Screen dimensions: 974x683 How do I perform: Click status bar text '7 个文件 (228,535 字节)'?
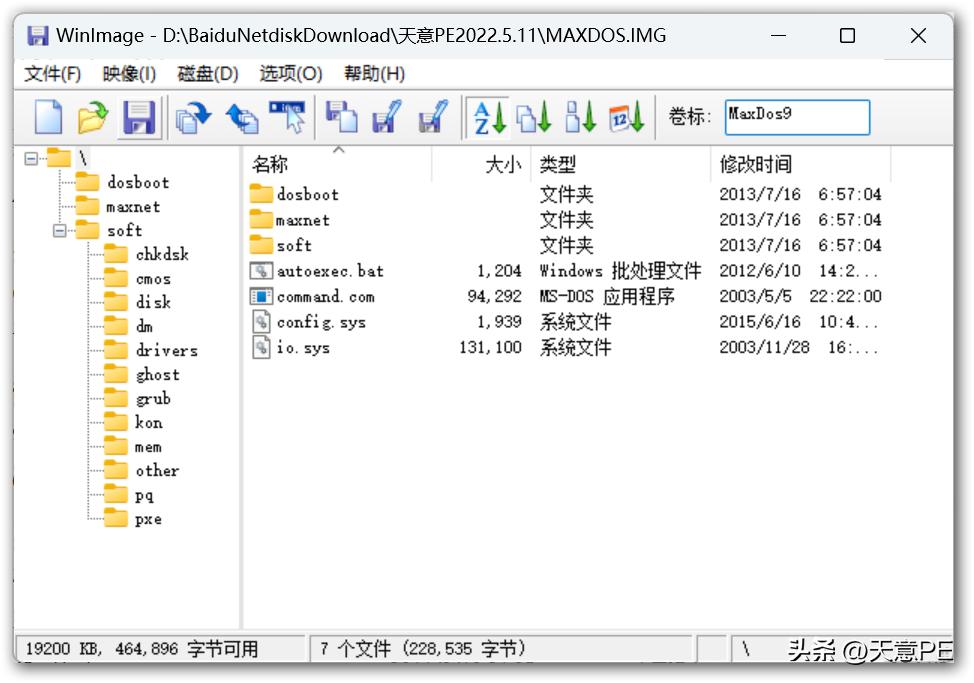(422, 649)
